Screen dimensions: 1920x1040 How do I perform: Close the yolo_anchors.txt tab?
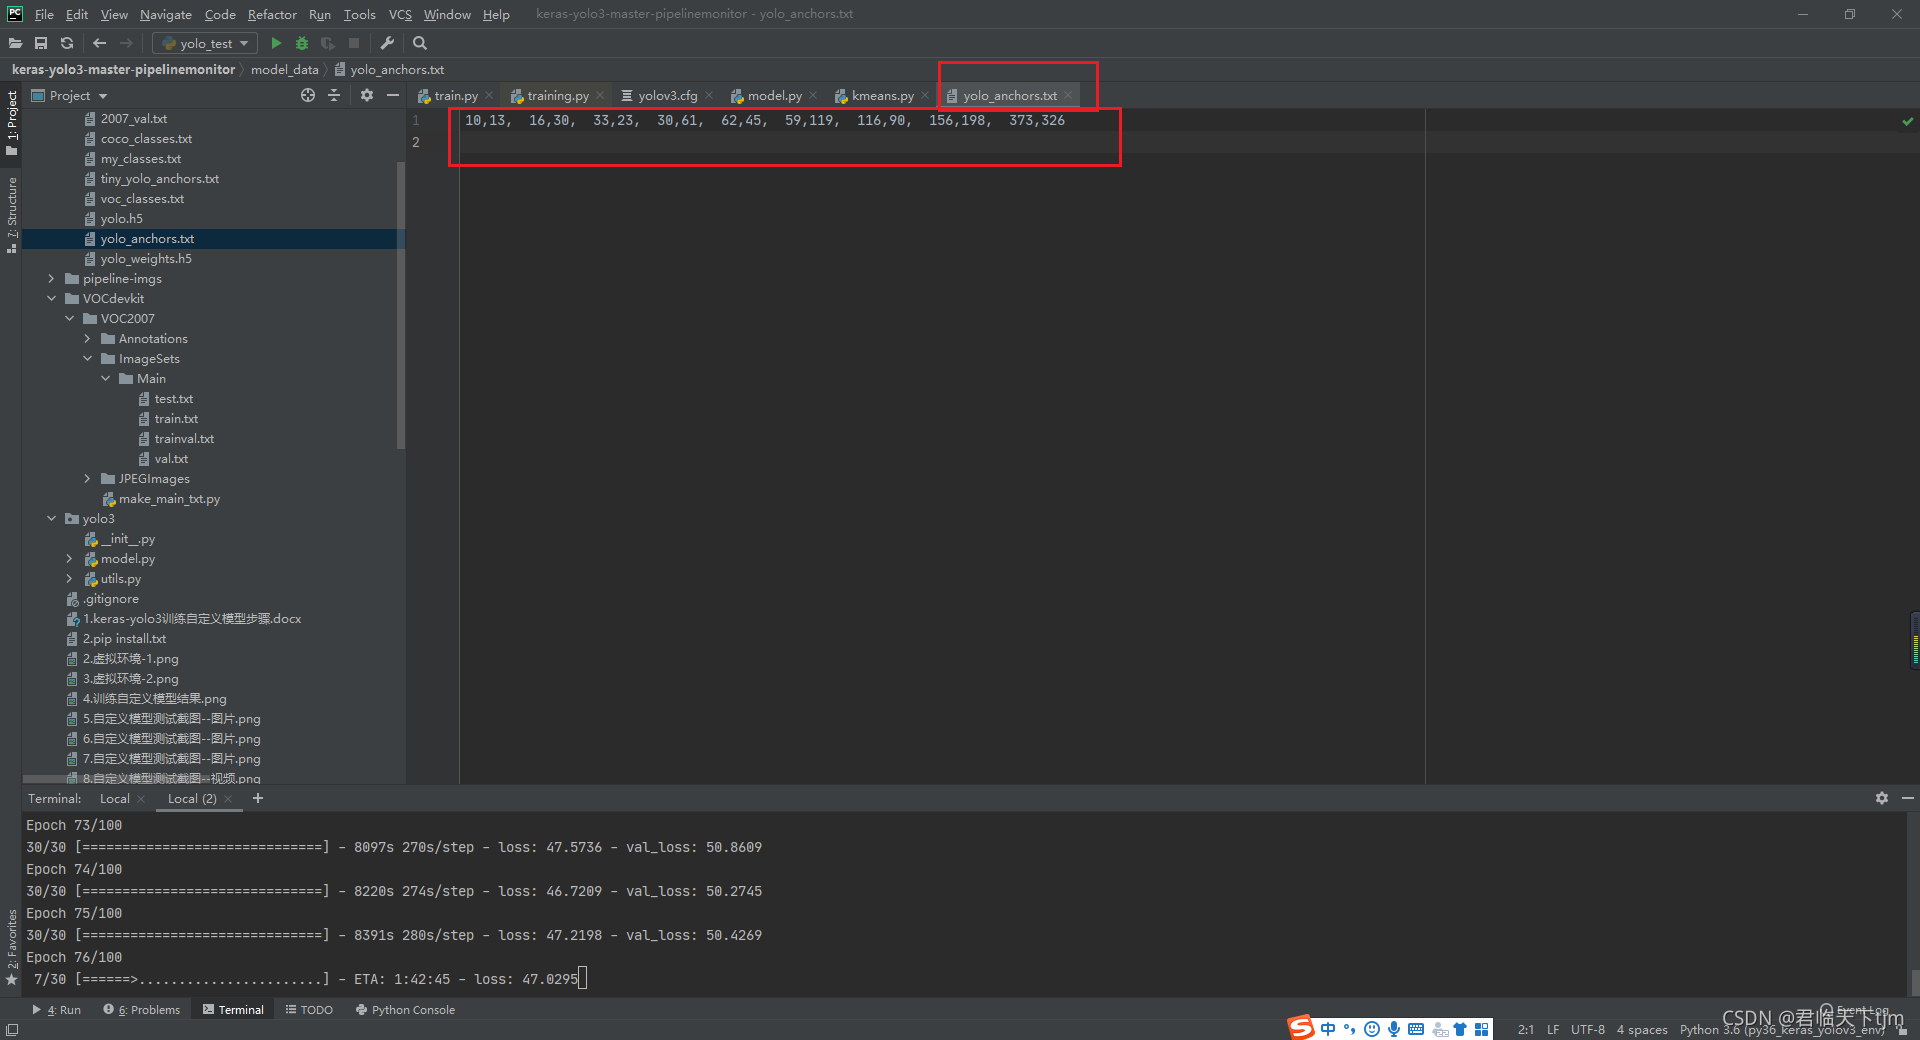(1068, 96)
